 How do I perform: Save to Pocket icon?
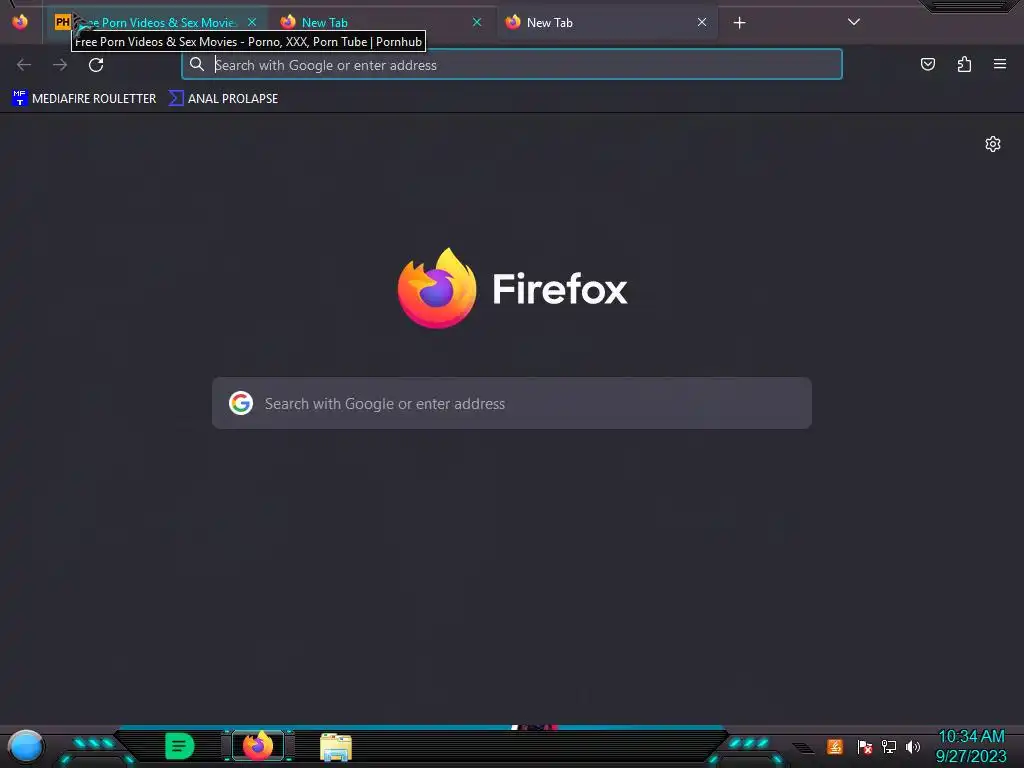928,64
